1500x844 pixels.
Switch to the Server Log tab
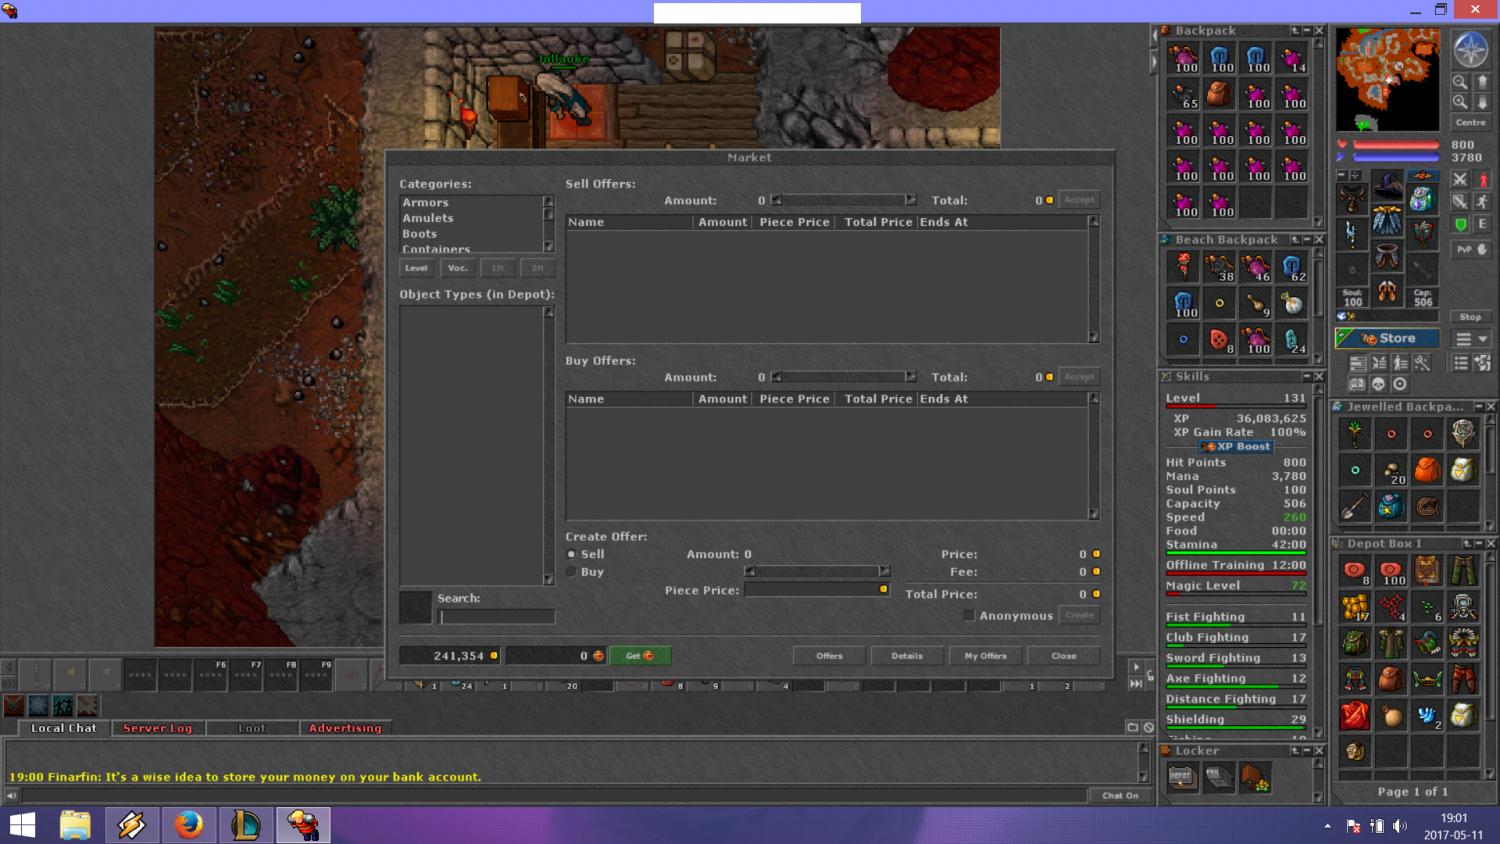pos(157,728)
